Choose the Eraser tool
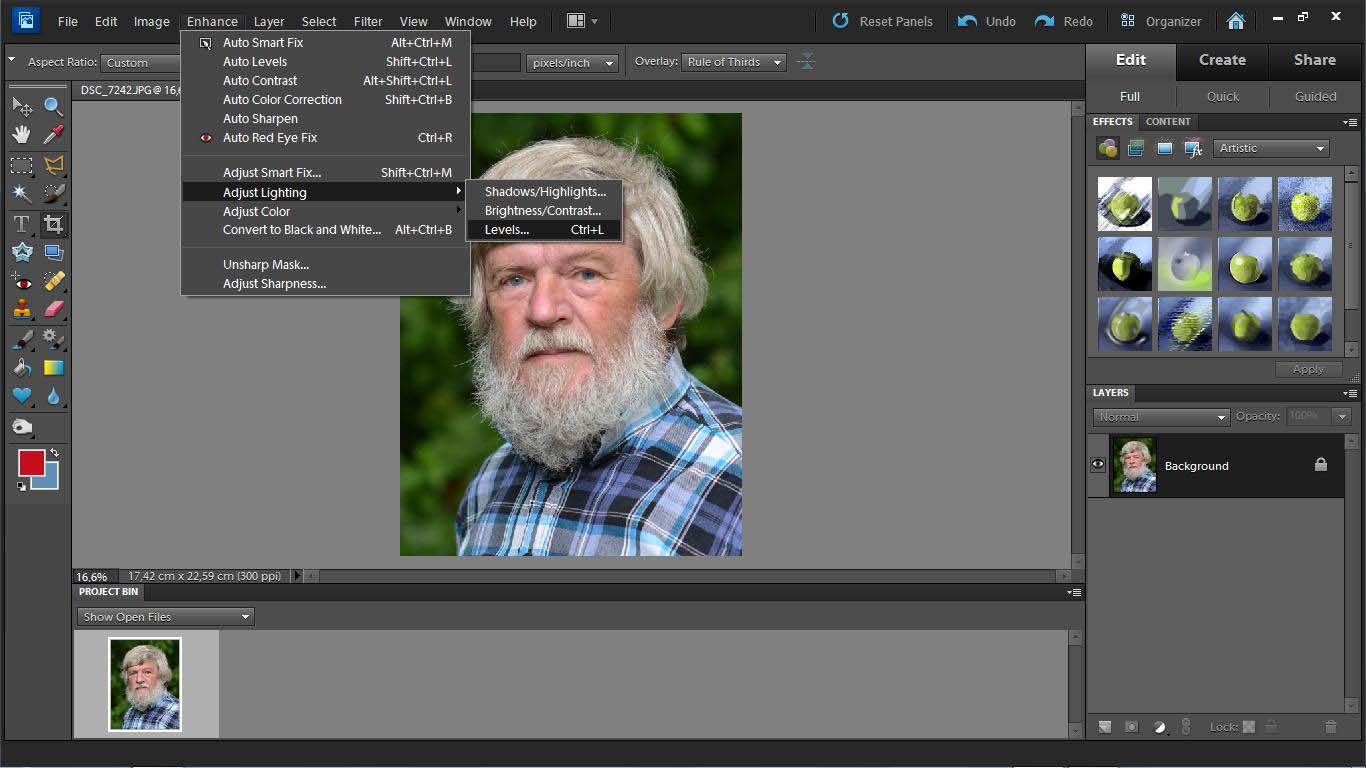 click(x=54, y=309)
